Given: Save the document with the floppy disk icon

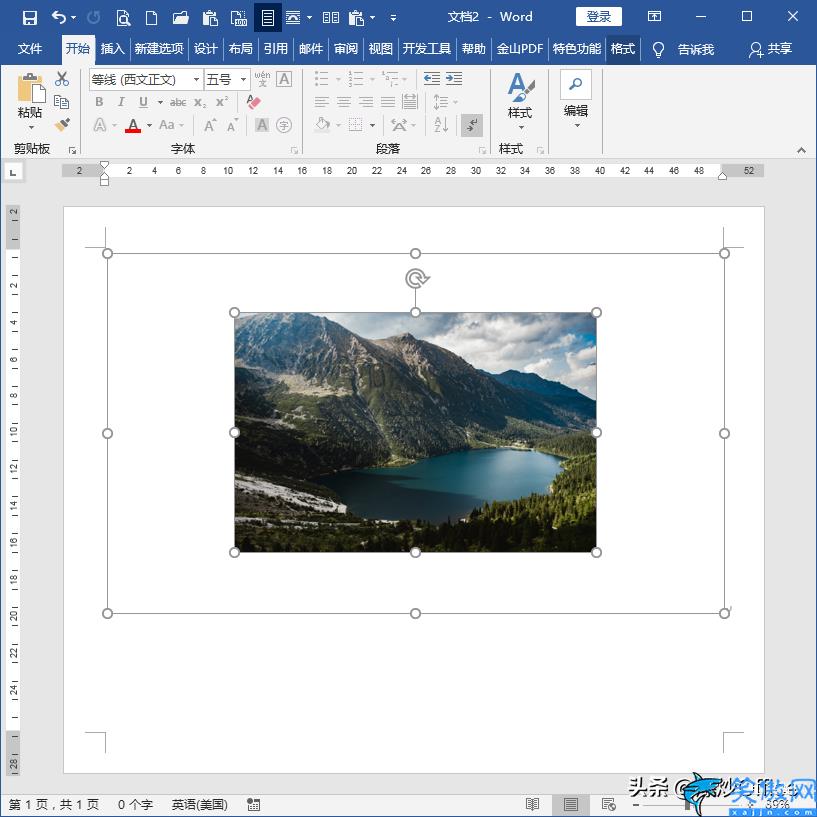Looking at the screenshot, I should (x=30, y=18).
